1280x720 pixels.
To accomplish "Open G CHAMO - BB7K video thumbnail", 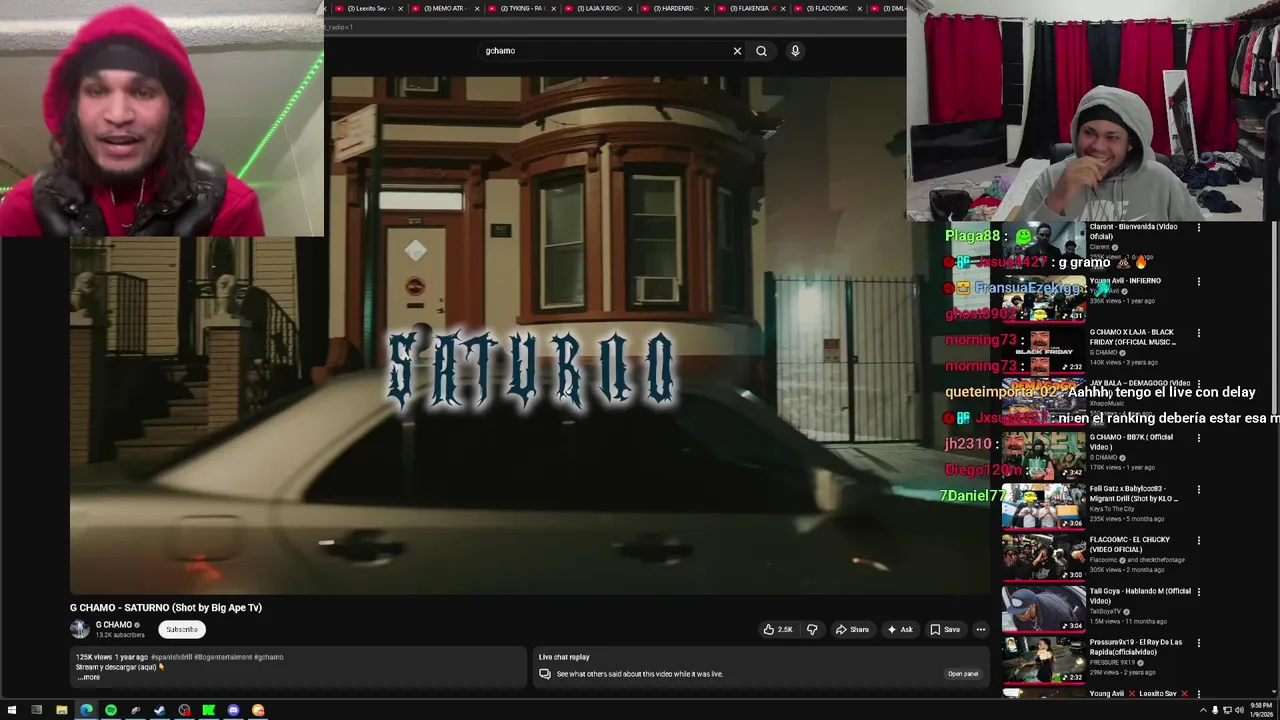I will coord(1044,455).
